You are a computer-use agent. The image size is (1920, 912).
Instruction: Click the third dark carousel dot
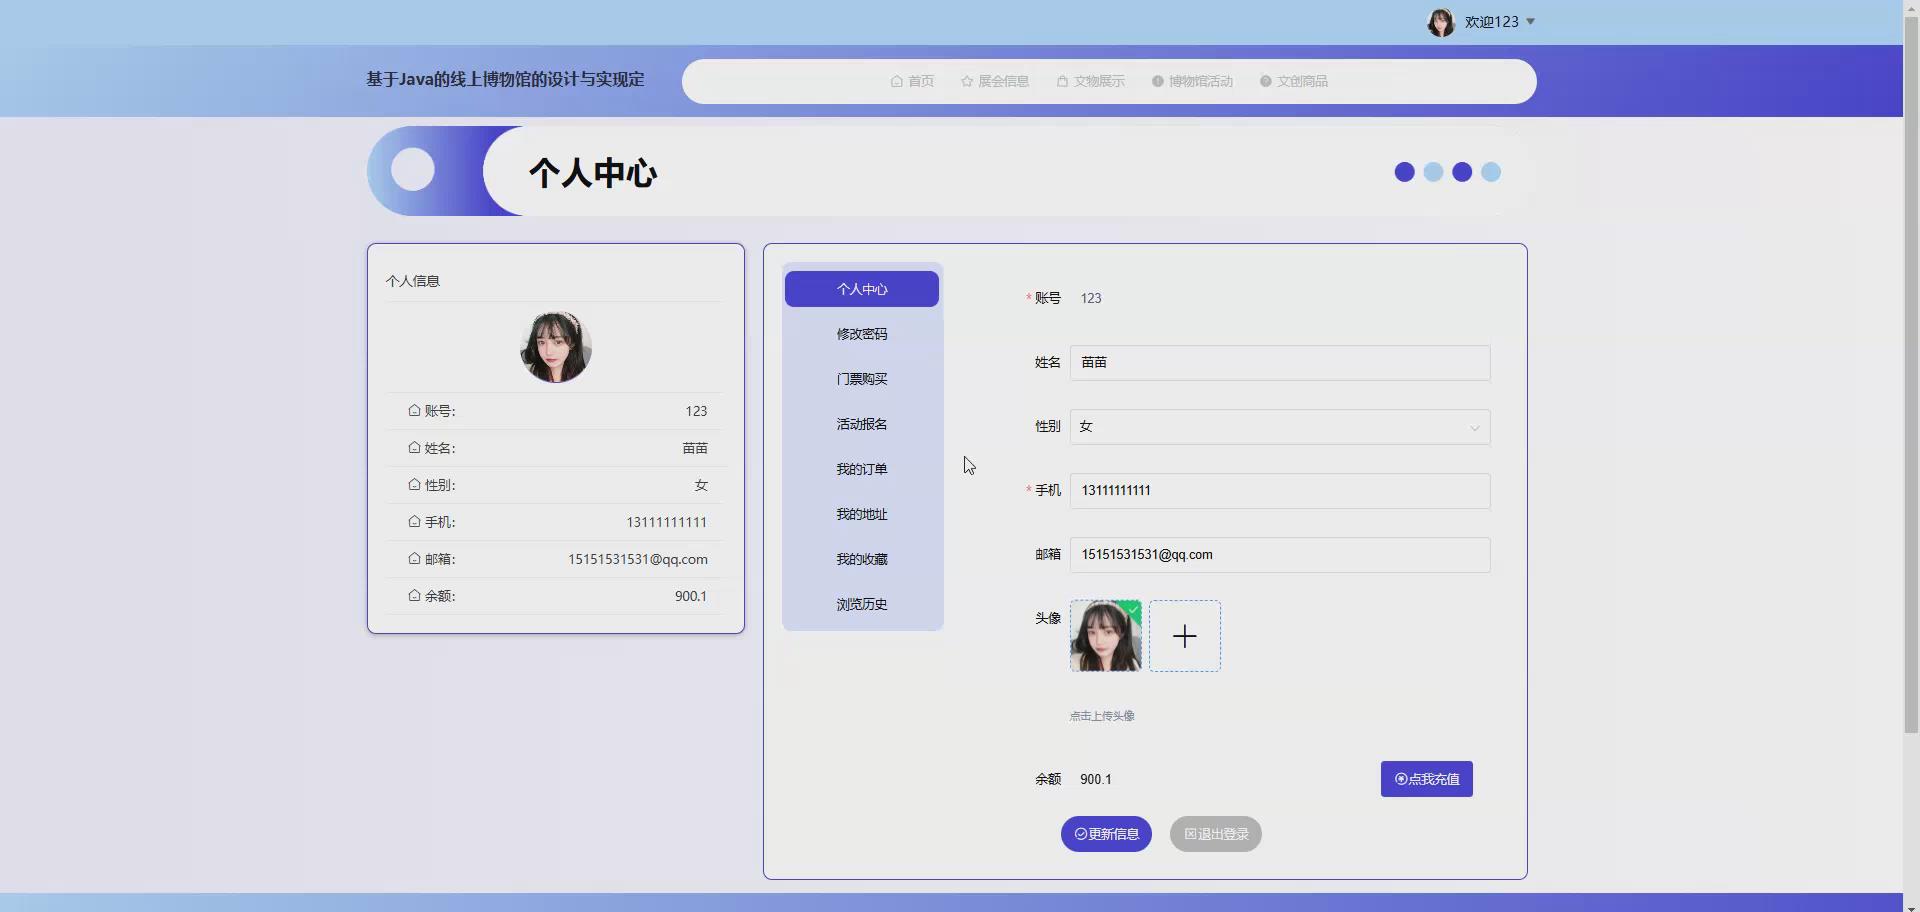pos(1462,172)
